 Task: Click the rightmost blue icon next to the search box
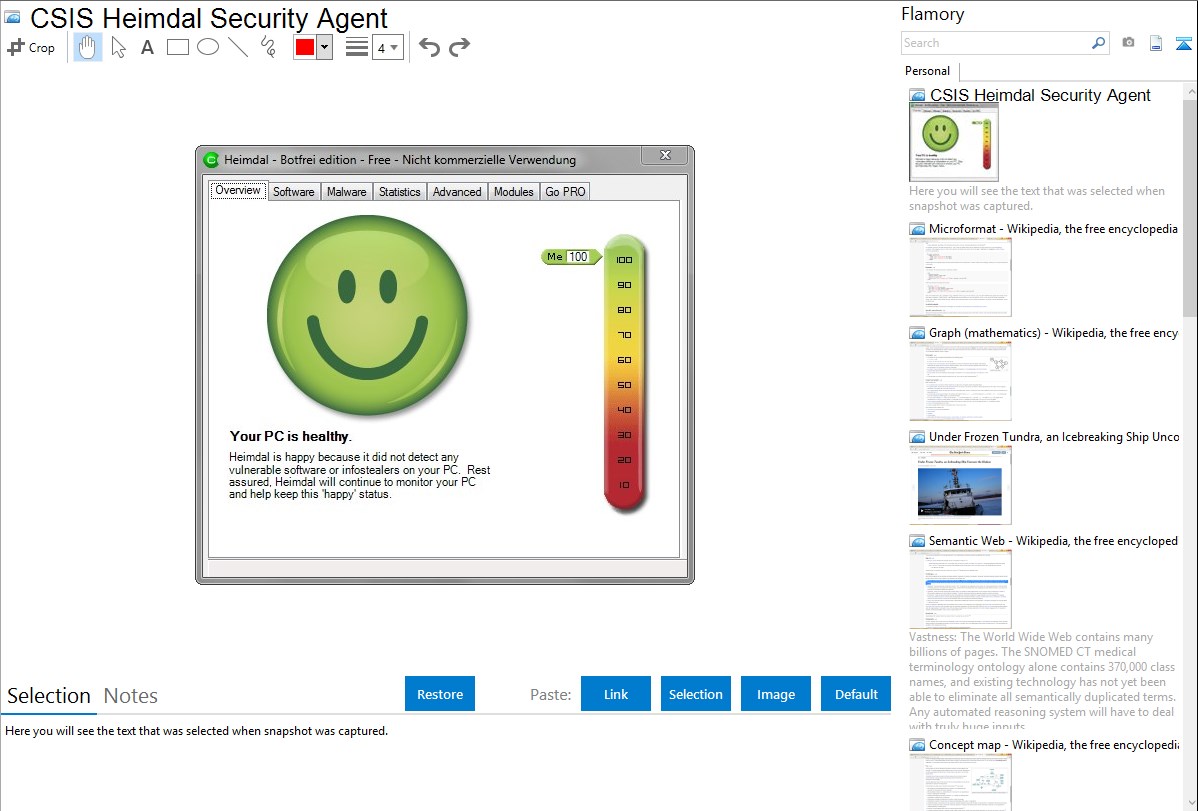click(1183, 43)
